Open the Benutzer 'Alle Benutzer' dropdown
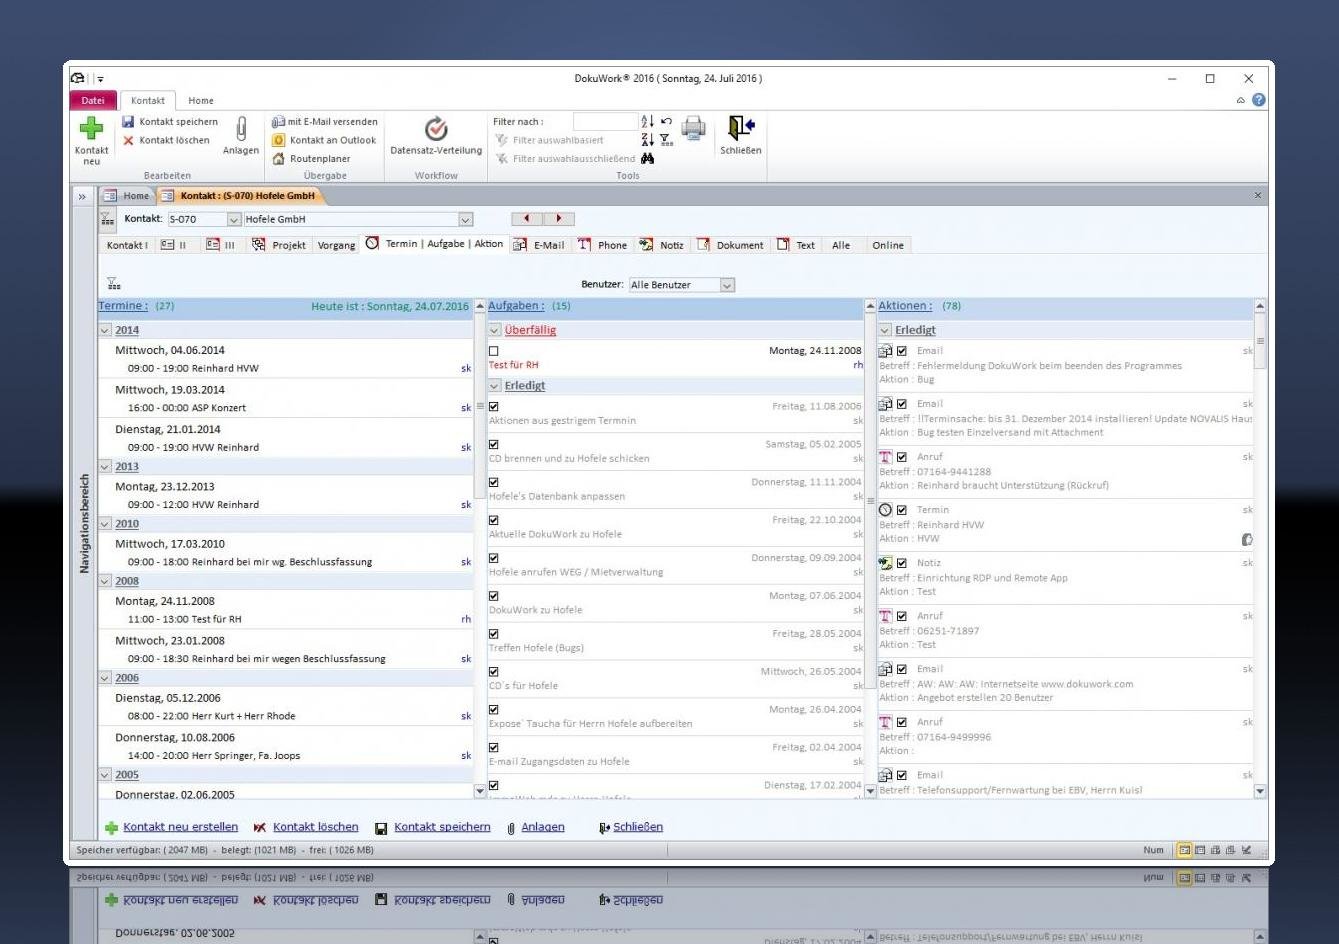This screenshot has height=944, width=1339. (x=727, y=285)
